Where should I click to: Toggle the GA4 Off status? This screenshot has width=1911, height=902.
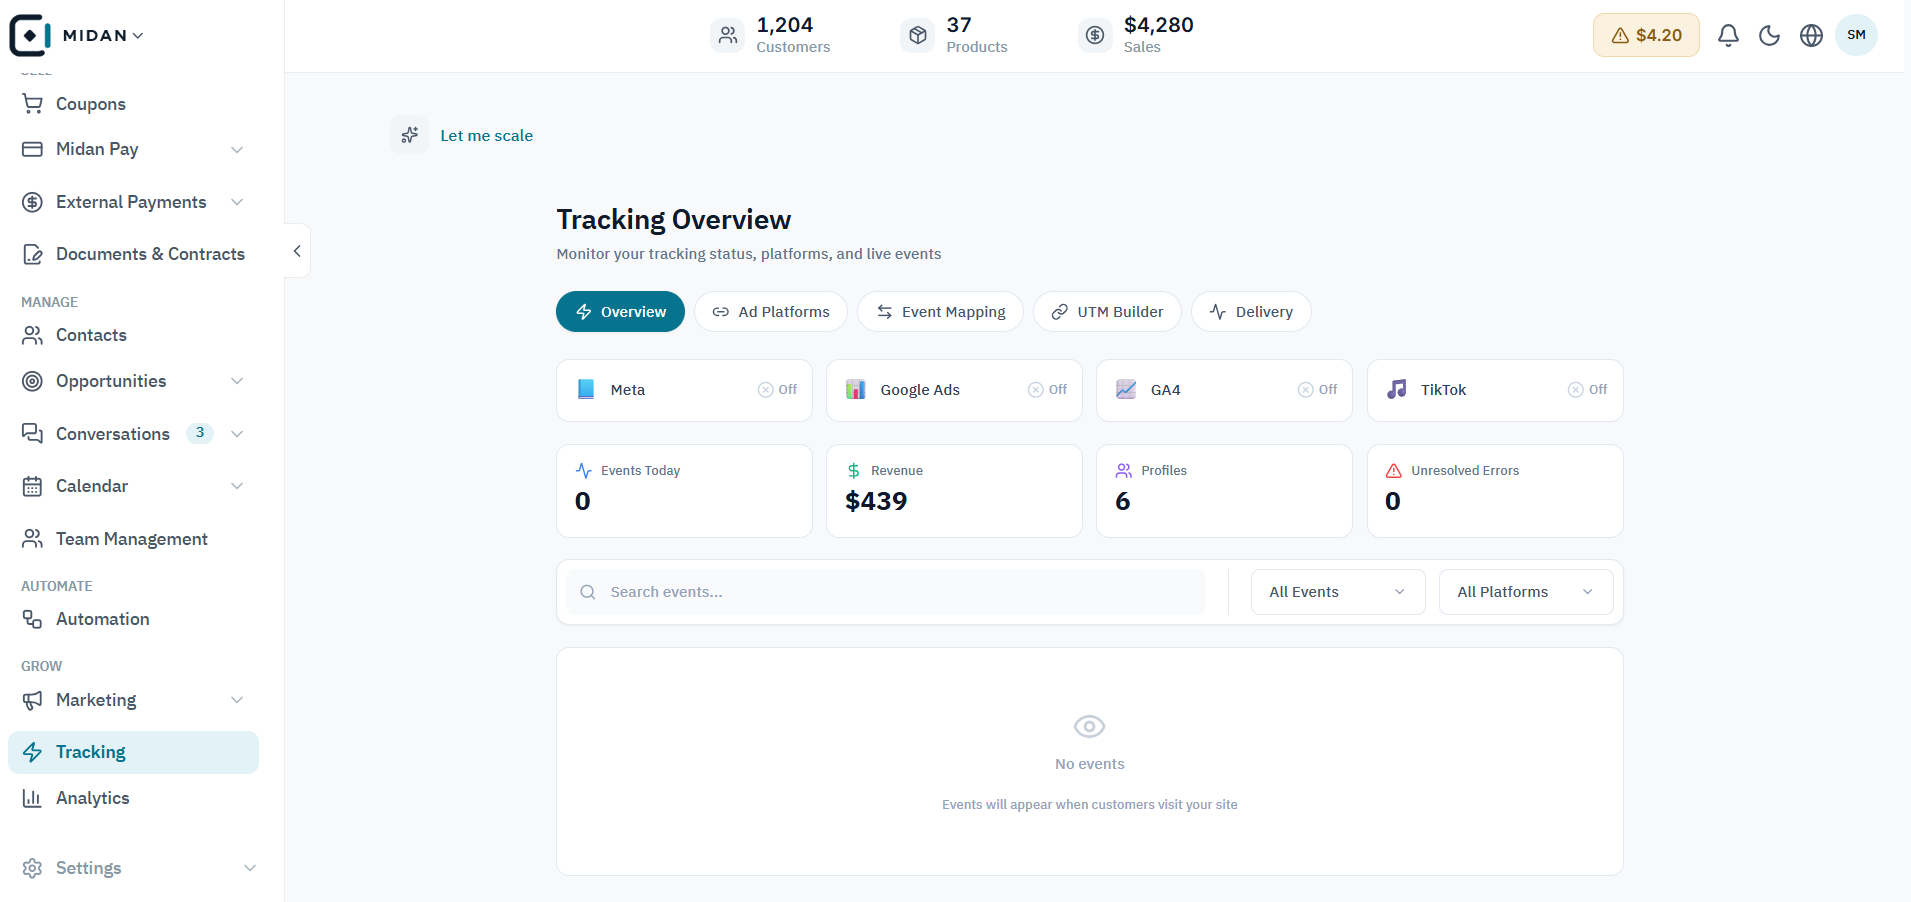pos(1317,390)
